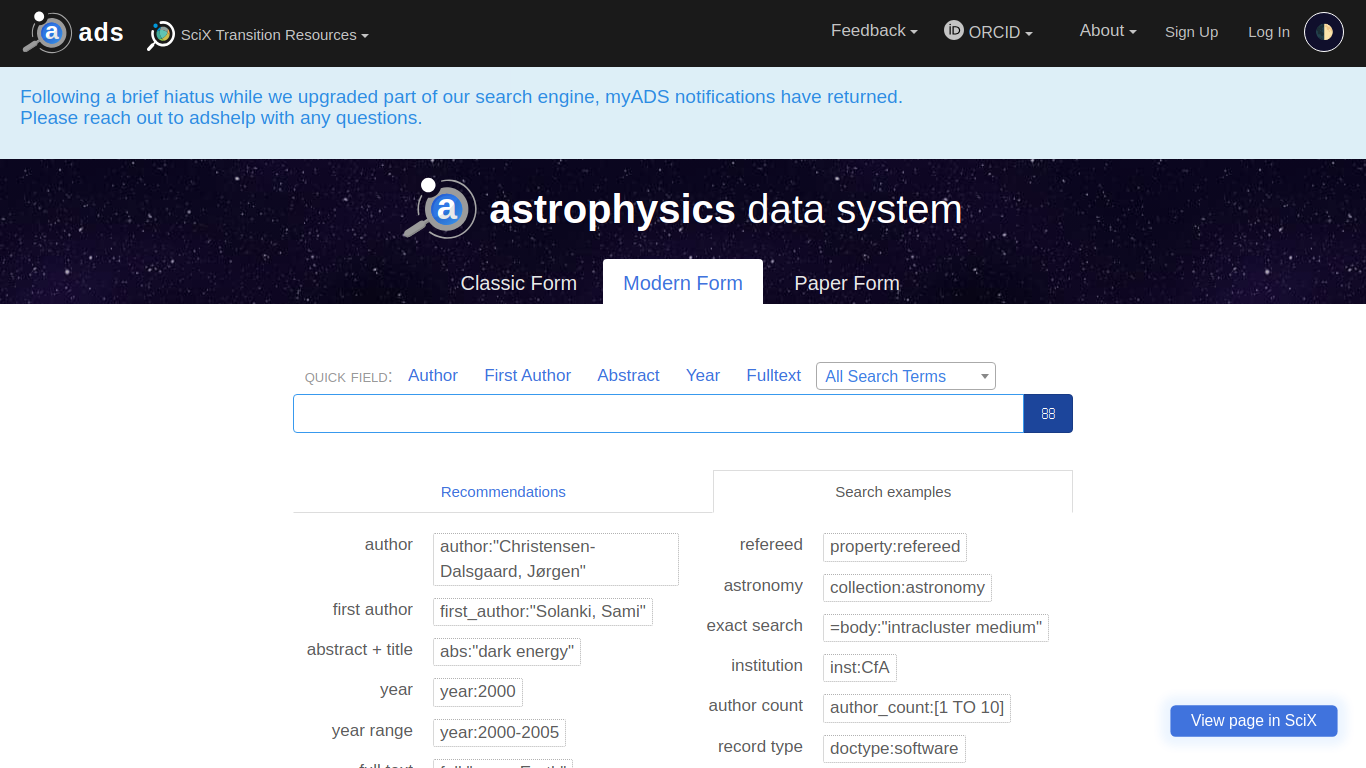
Task: Click the large astrophysics data system logo
Action: tap(683, 209)
